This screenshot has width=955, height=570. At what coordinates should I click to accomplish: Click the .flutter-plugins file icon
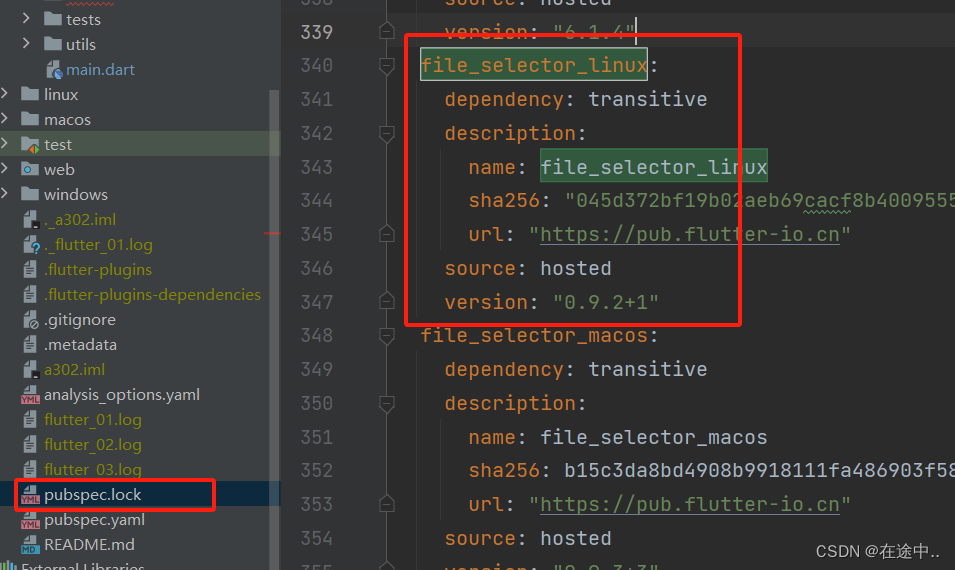29,269
